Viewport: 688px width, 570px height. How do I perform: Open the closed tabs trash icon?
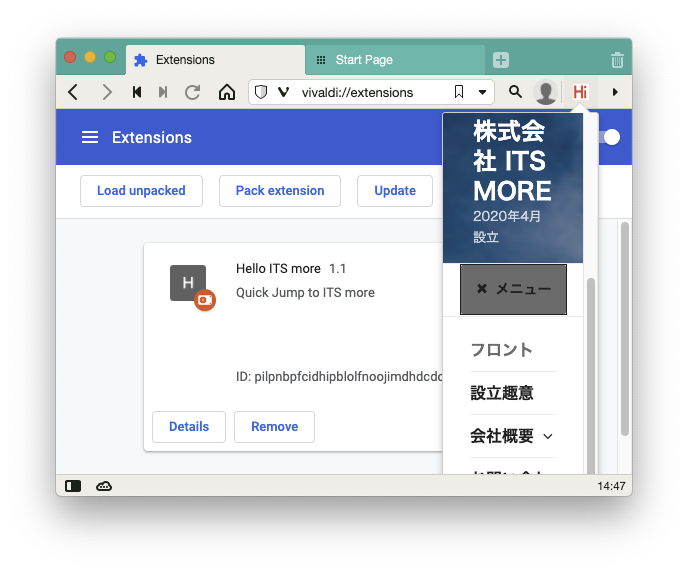click(617, 60)
